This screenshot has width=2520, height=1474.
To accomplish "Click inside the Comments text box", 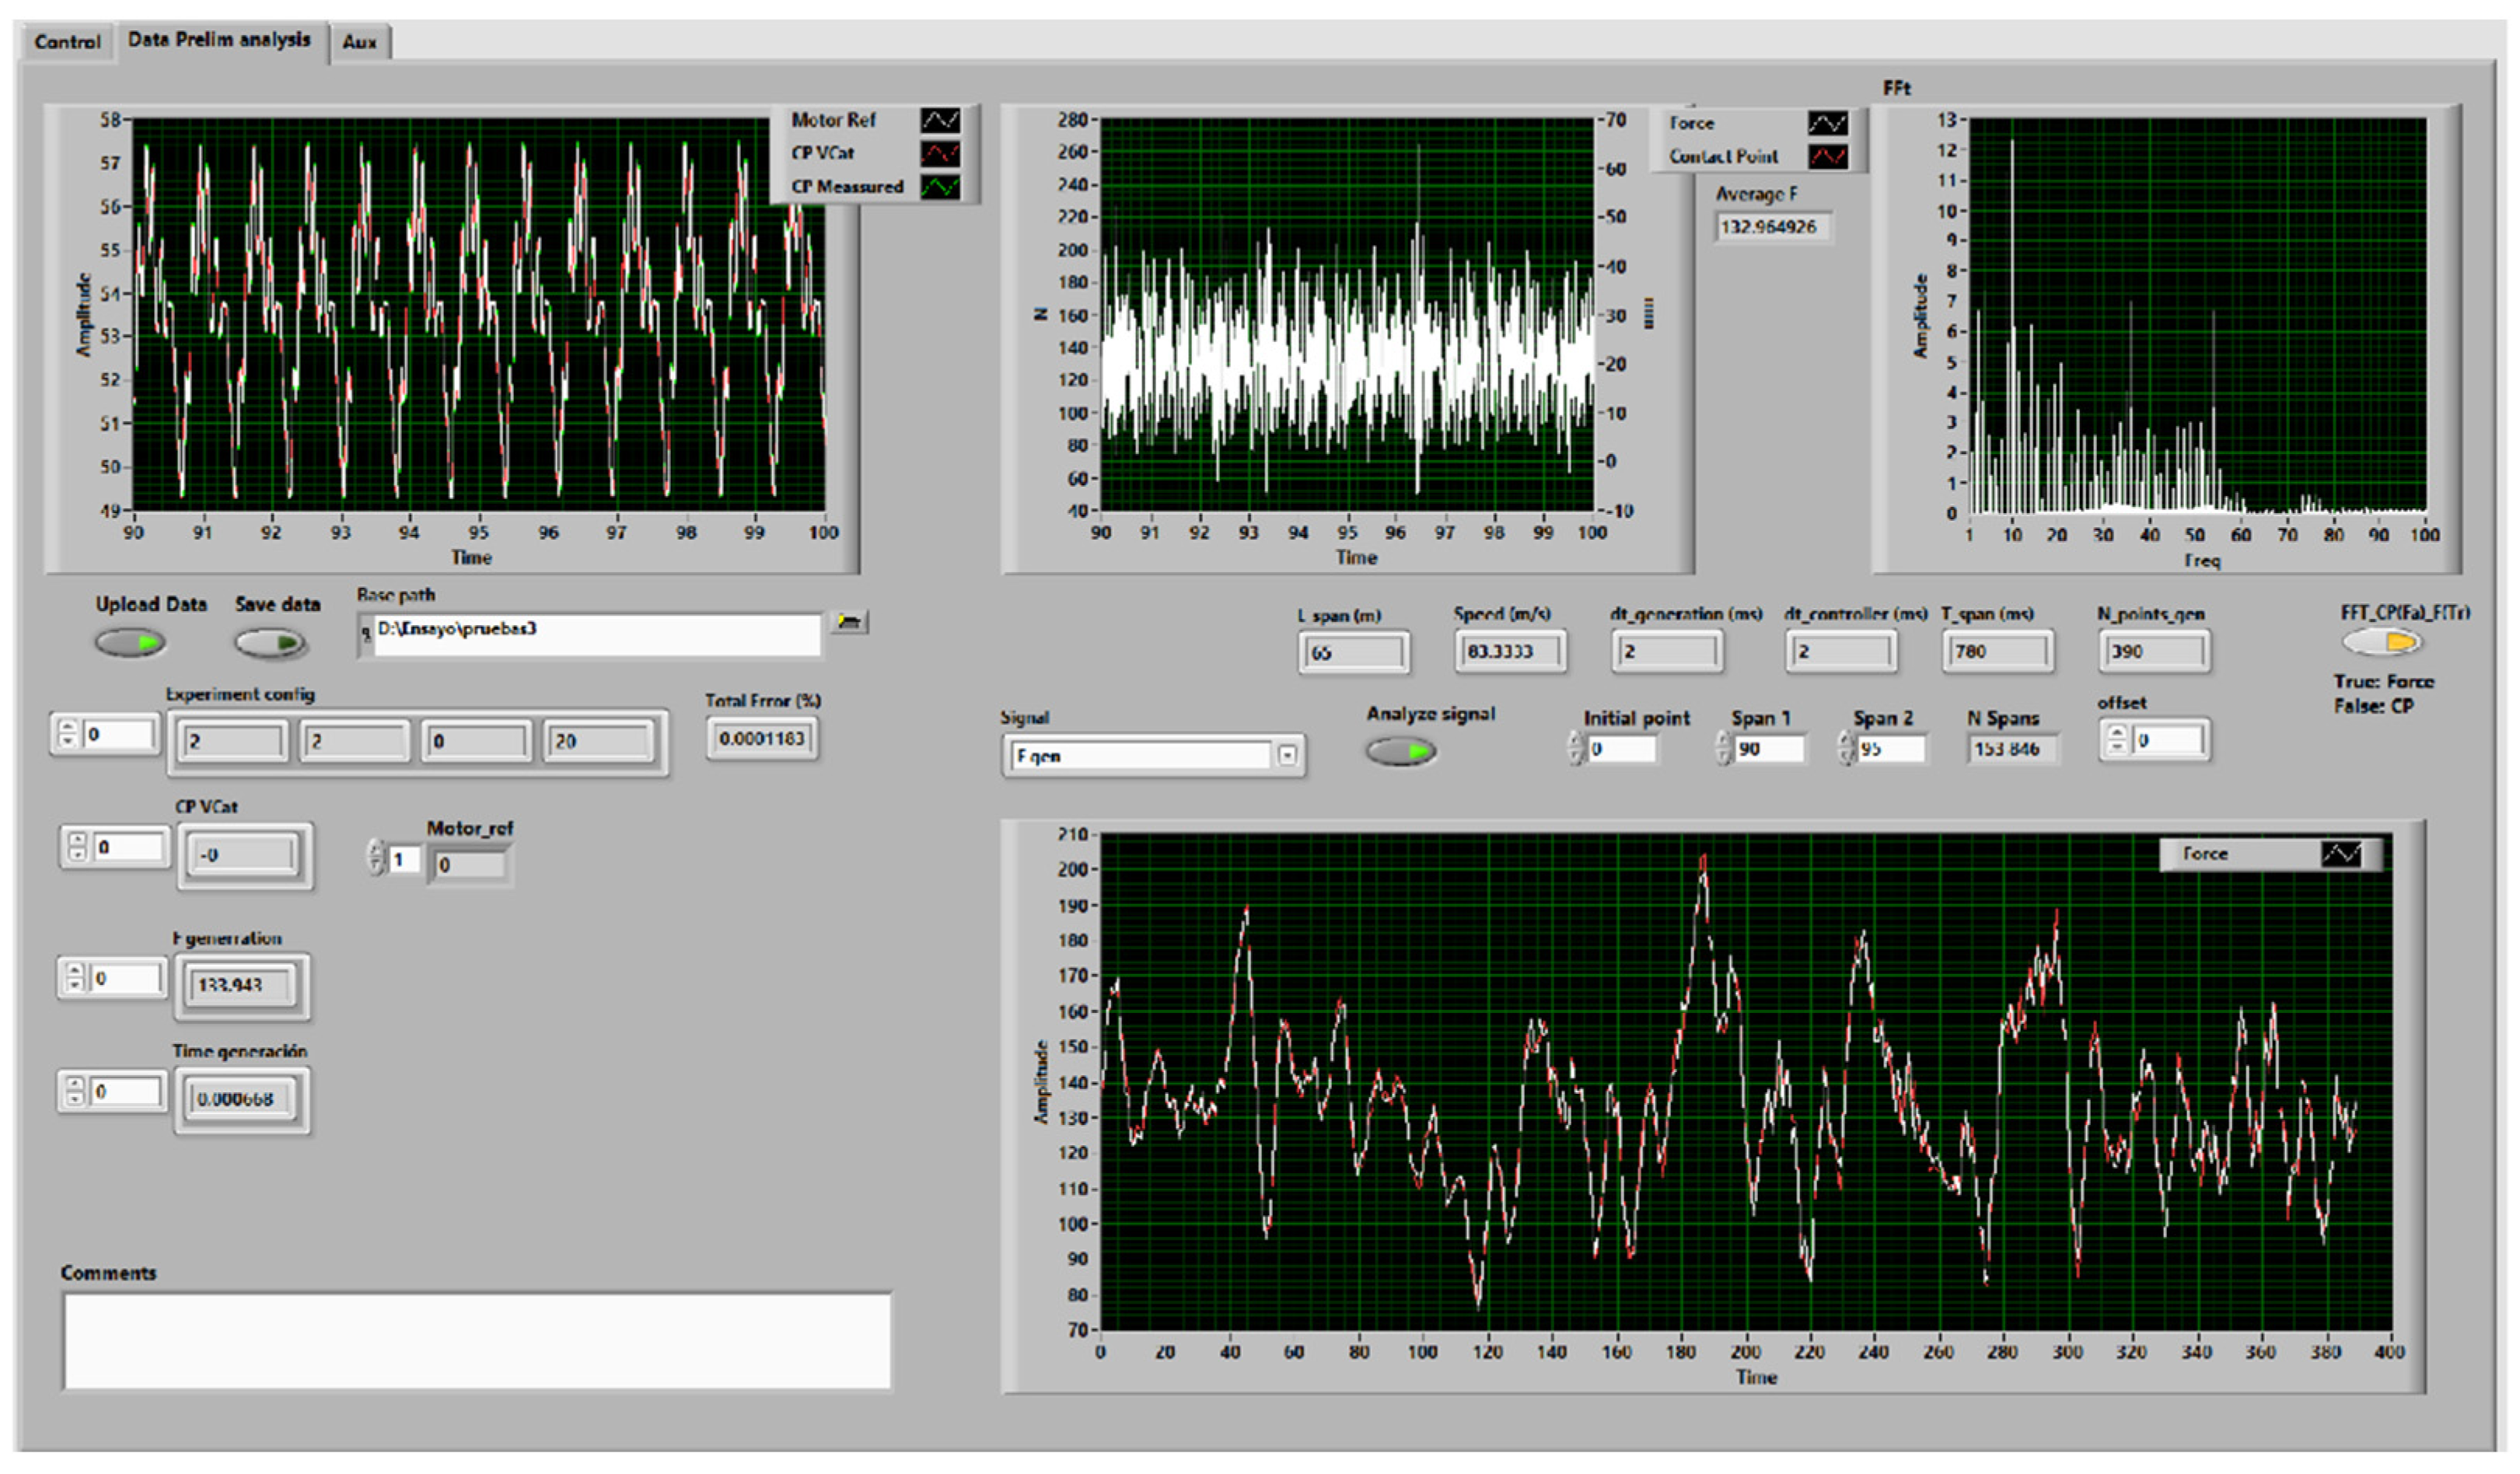I will pyautogui.click(x=477, y=1341).
